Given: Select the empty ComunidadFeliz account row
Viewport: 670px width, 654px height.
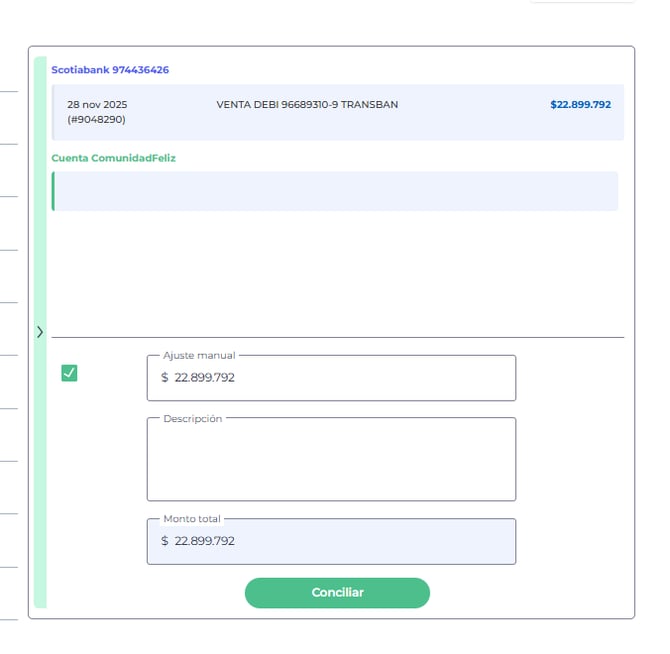Looking at the screenshot, I should [335, 191].
